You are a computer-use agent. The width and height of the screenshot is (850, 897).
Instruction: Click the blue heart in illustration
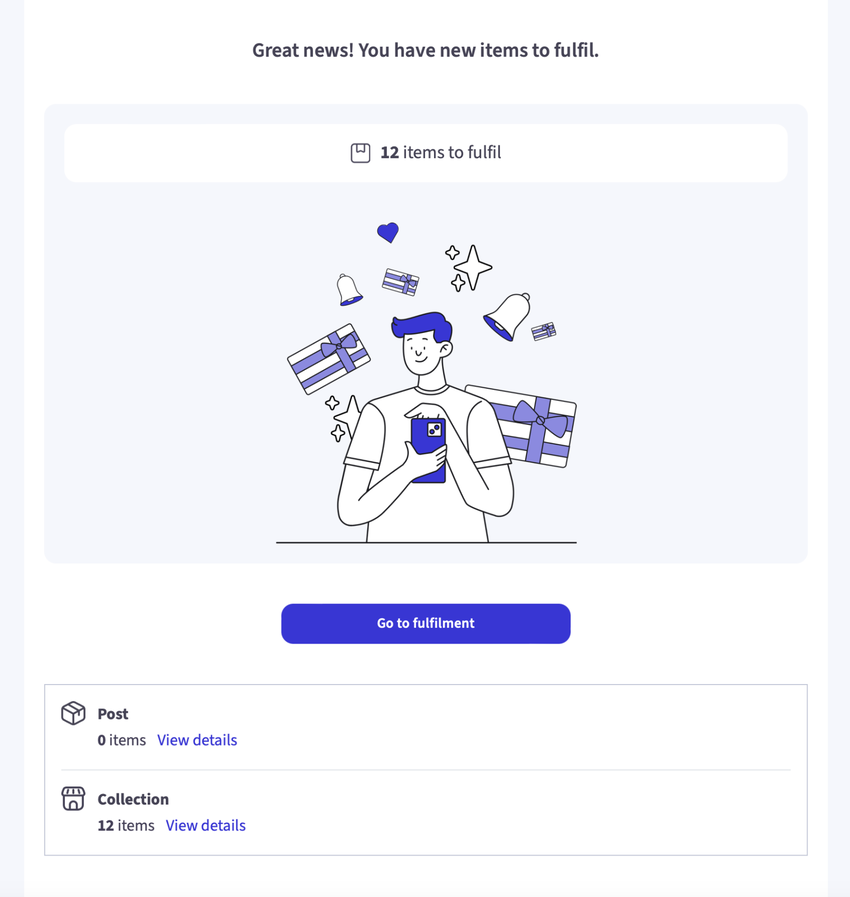388,232
